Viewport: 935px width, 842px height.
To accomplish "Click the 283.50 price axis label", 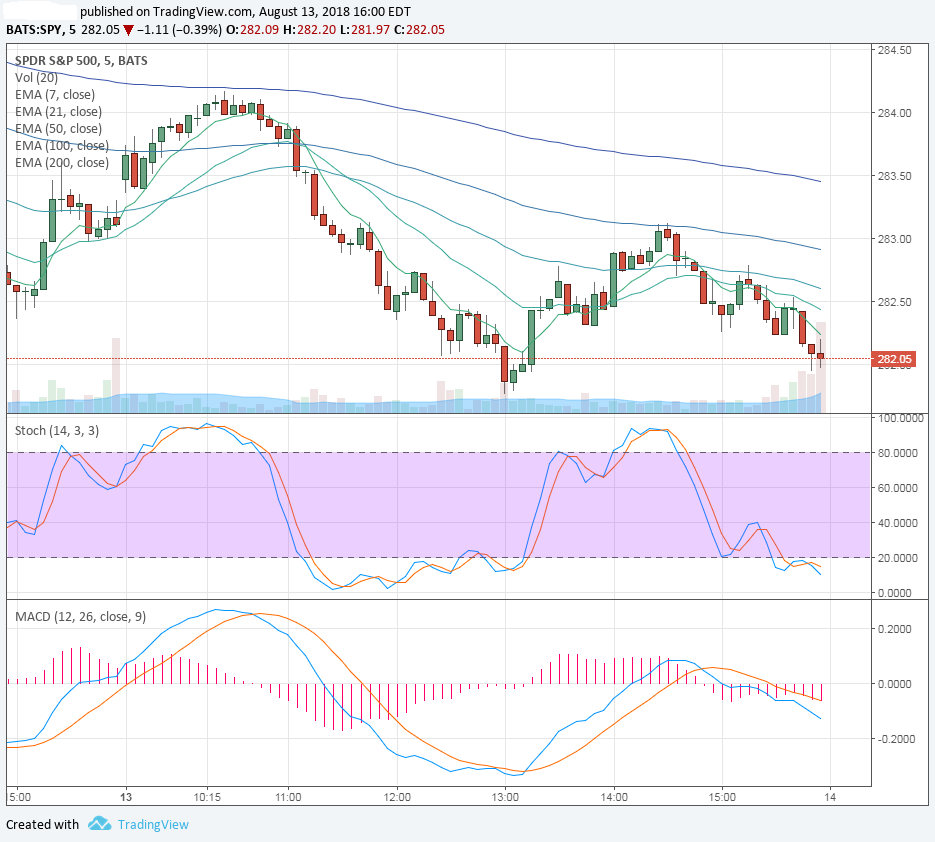I will pyautogui.click(x=894, y=176).
